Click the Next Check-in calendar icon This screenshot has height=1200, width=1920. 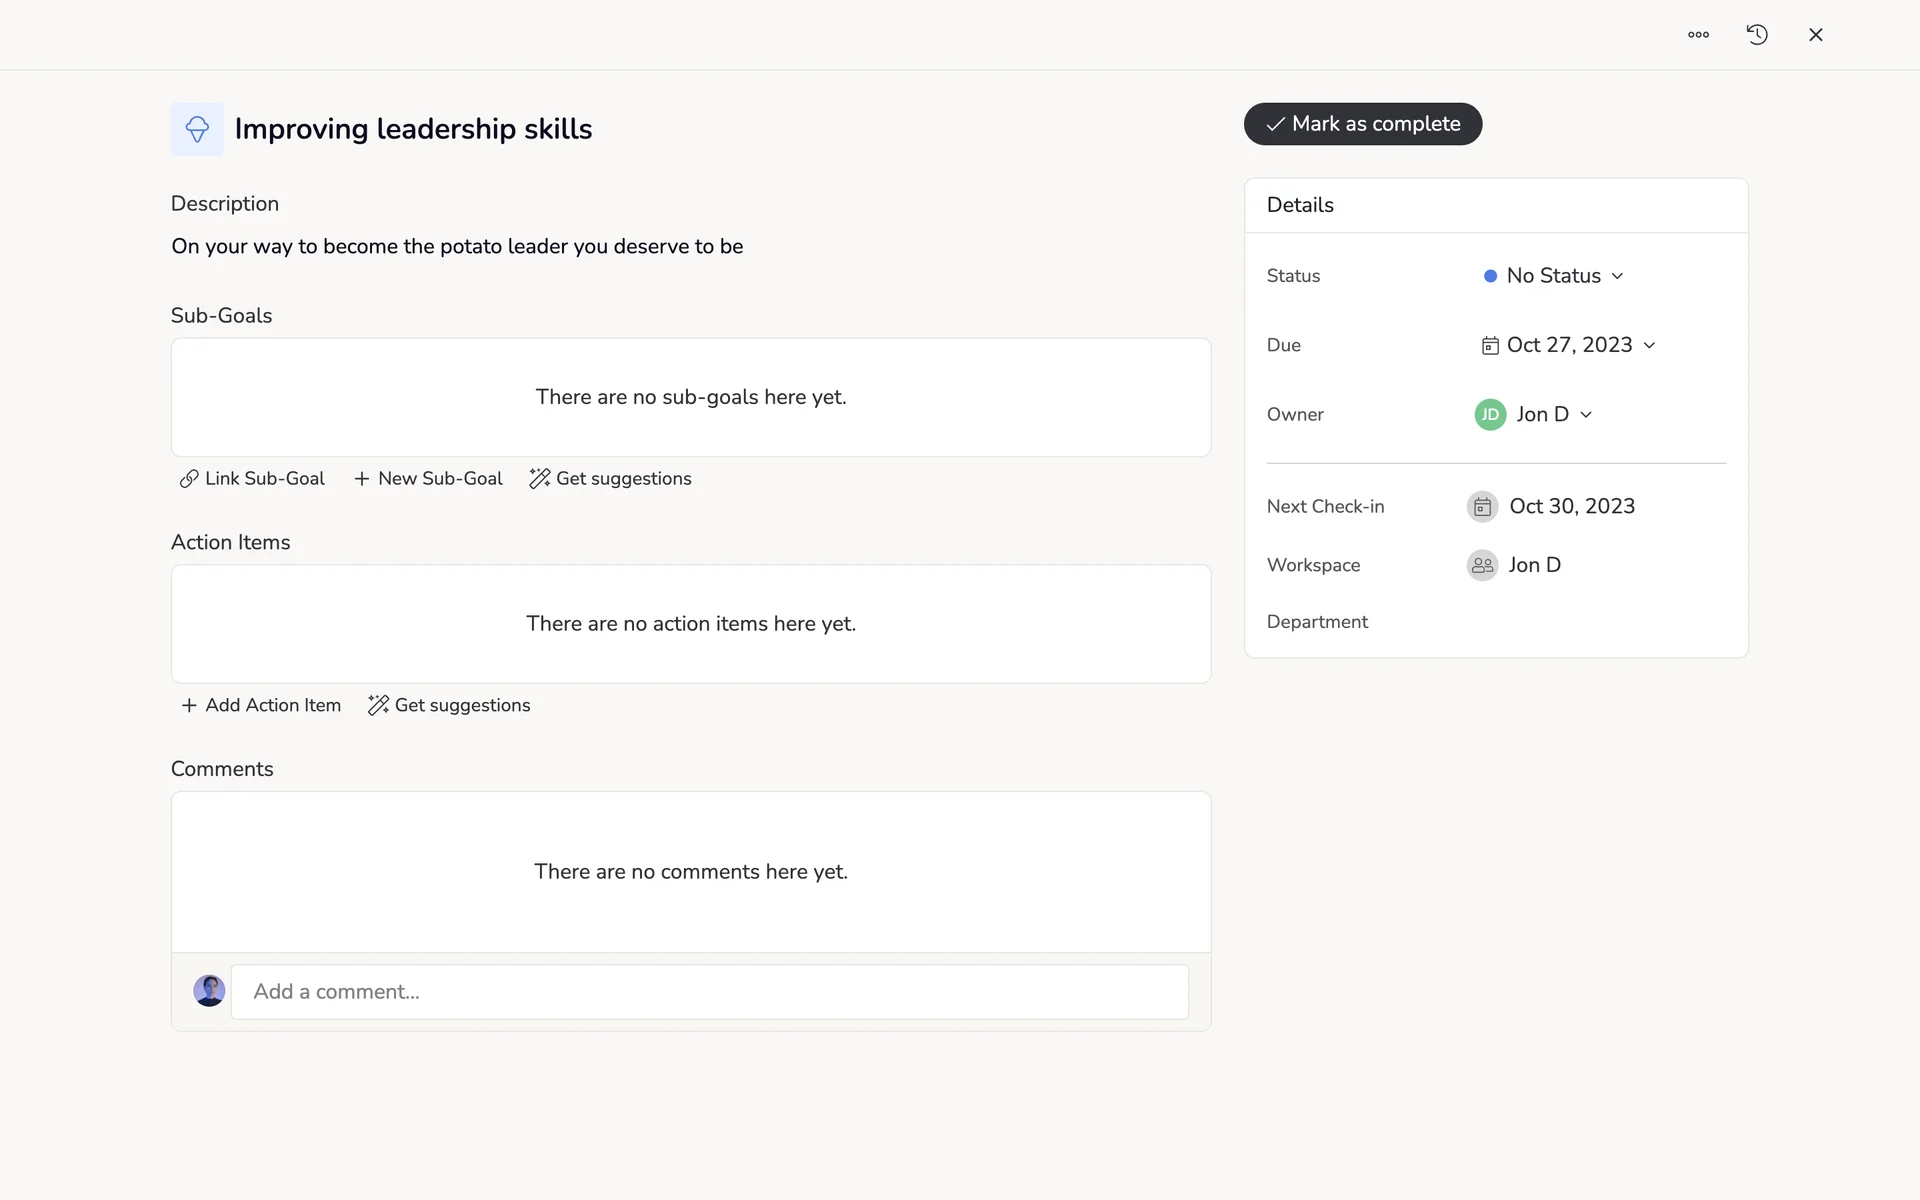(1482, 507)
